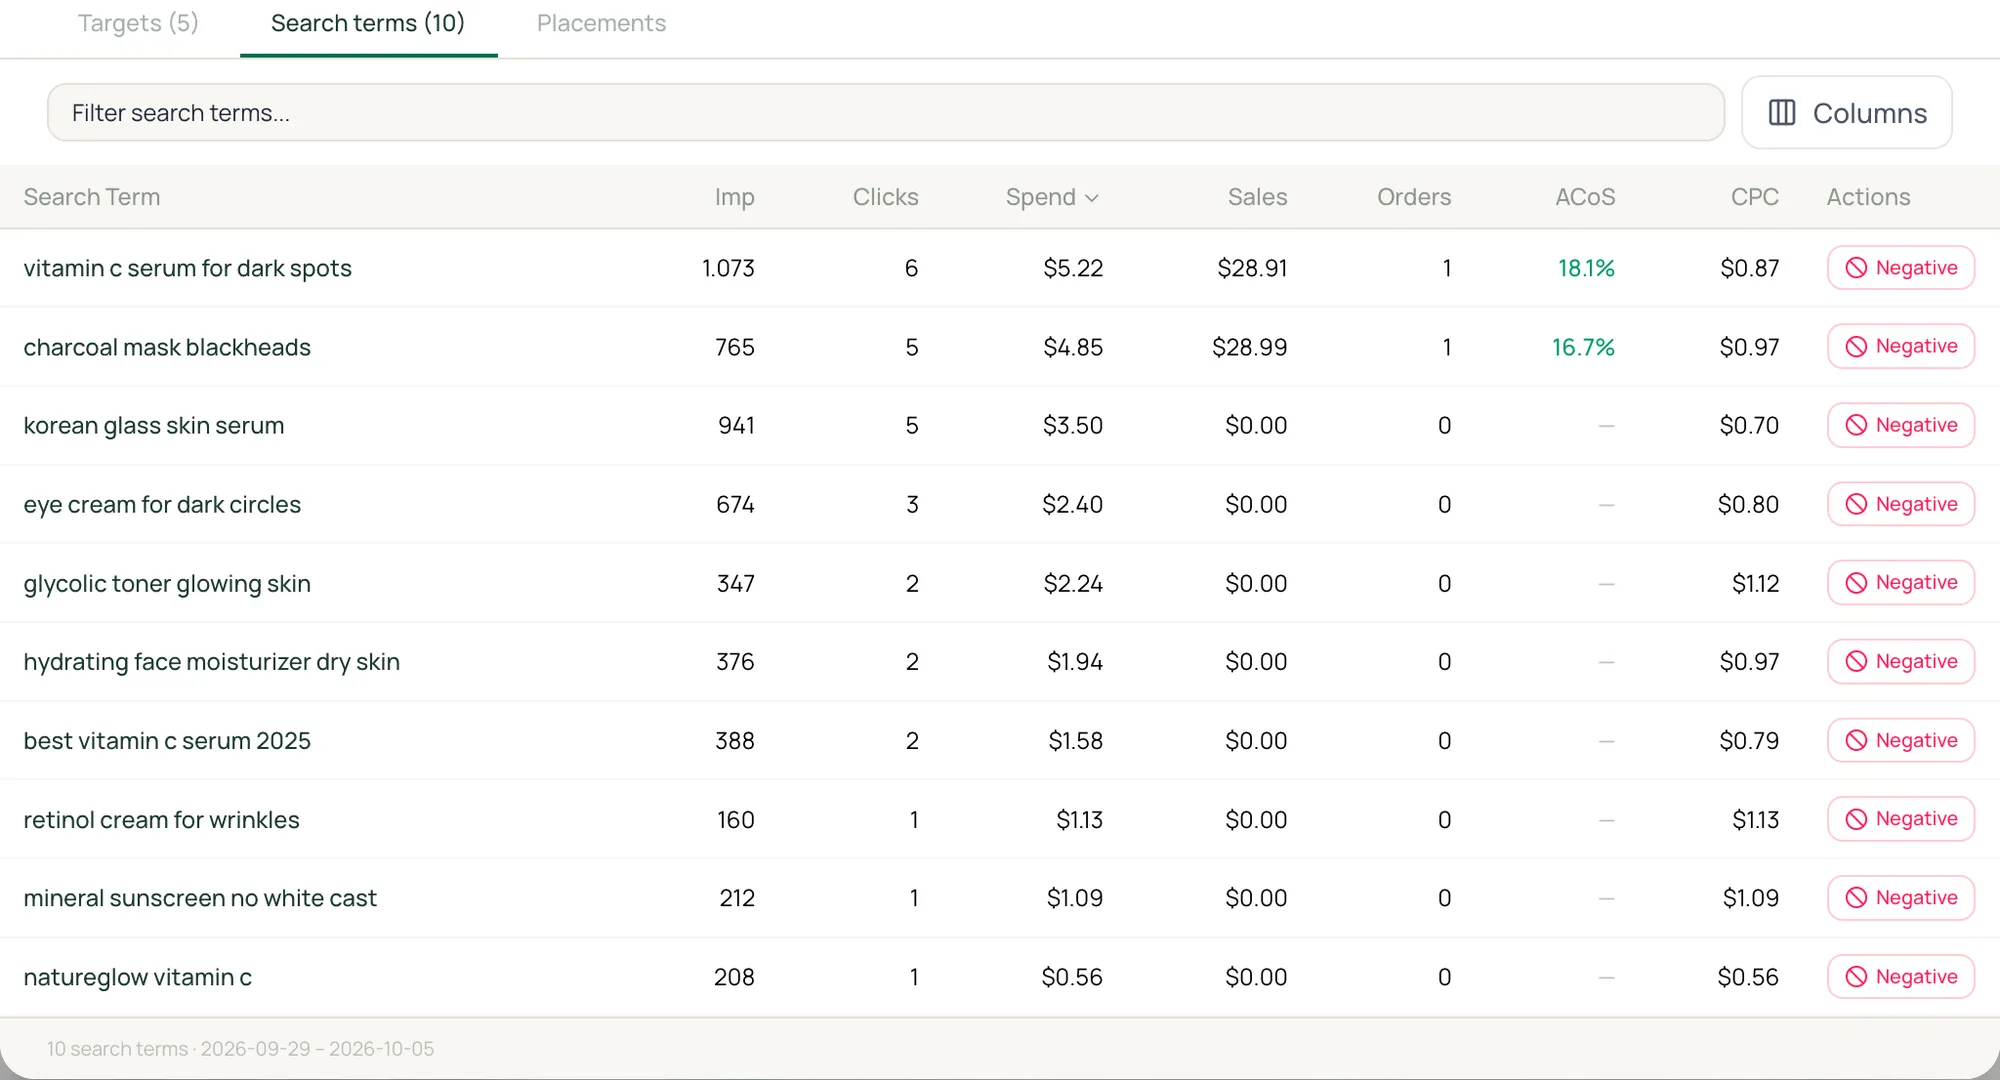
Task: Select hydrating face moisturizer dry skin term
Action: click(x=211, y=661)
